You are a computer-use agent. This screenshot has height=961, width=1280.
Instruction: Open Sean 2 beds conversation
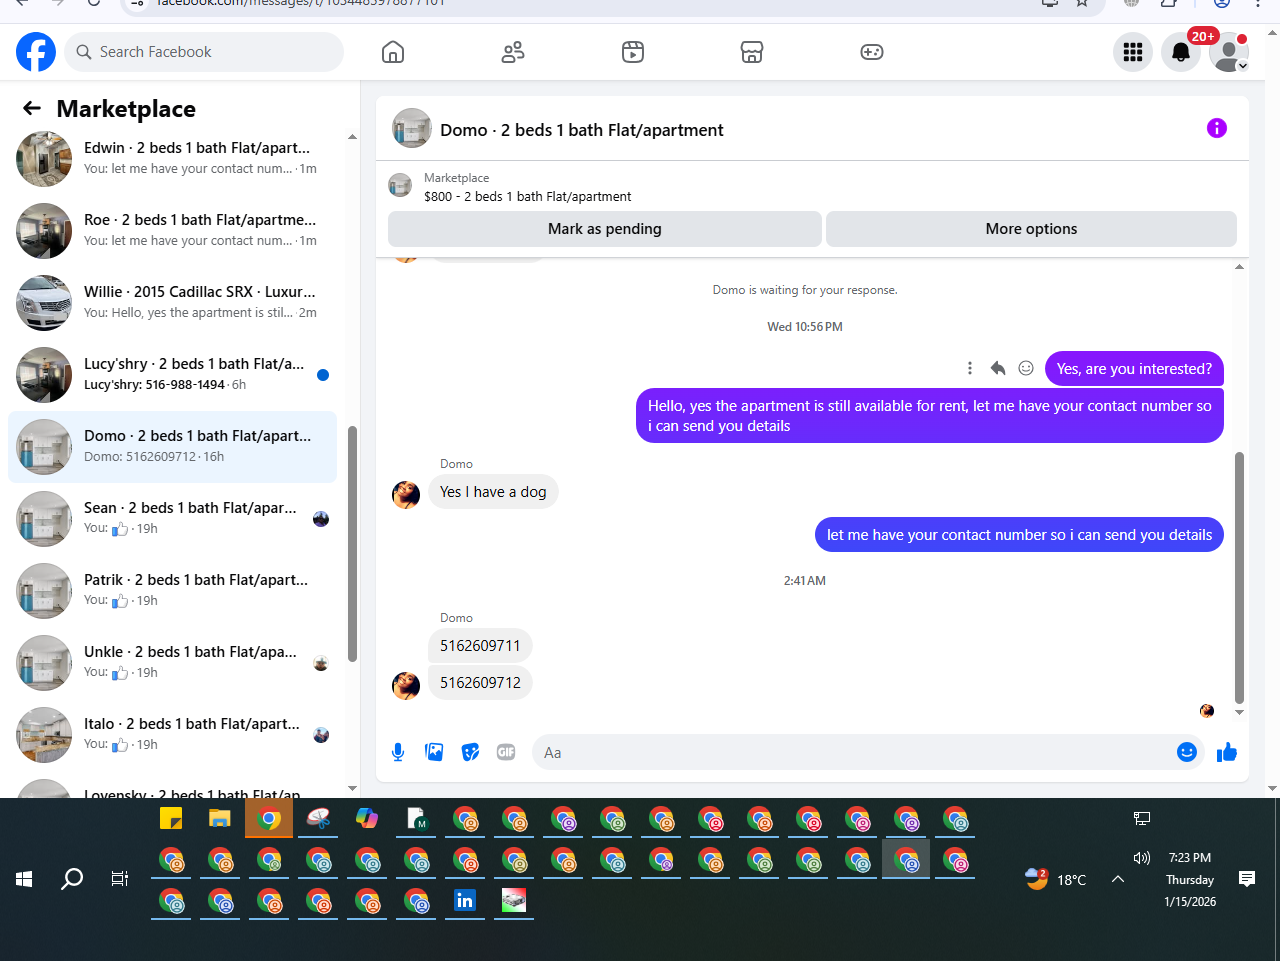173,519
